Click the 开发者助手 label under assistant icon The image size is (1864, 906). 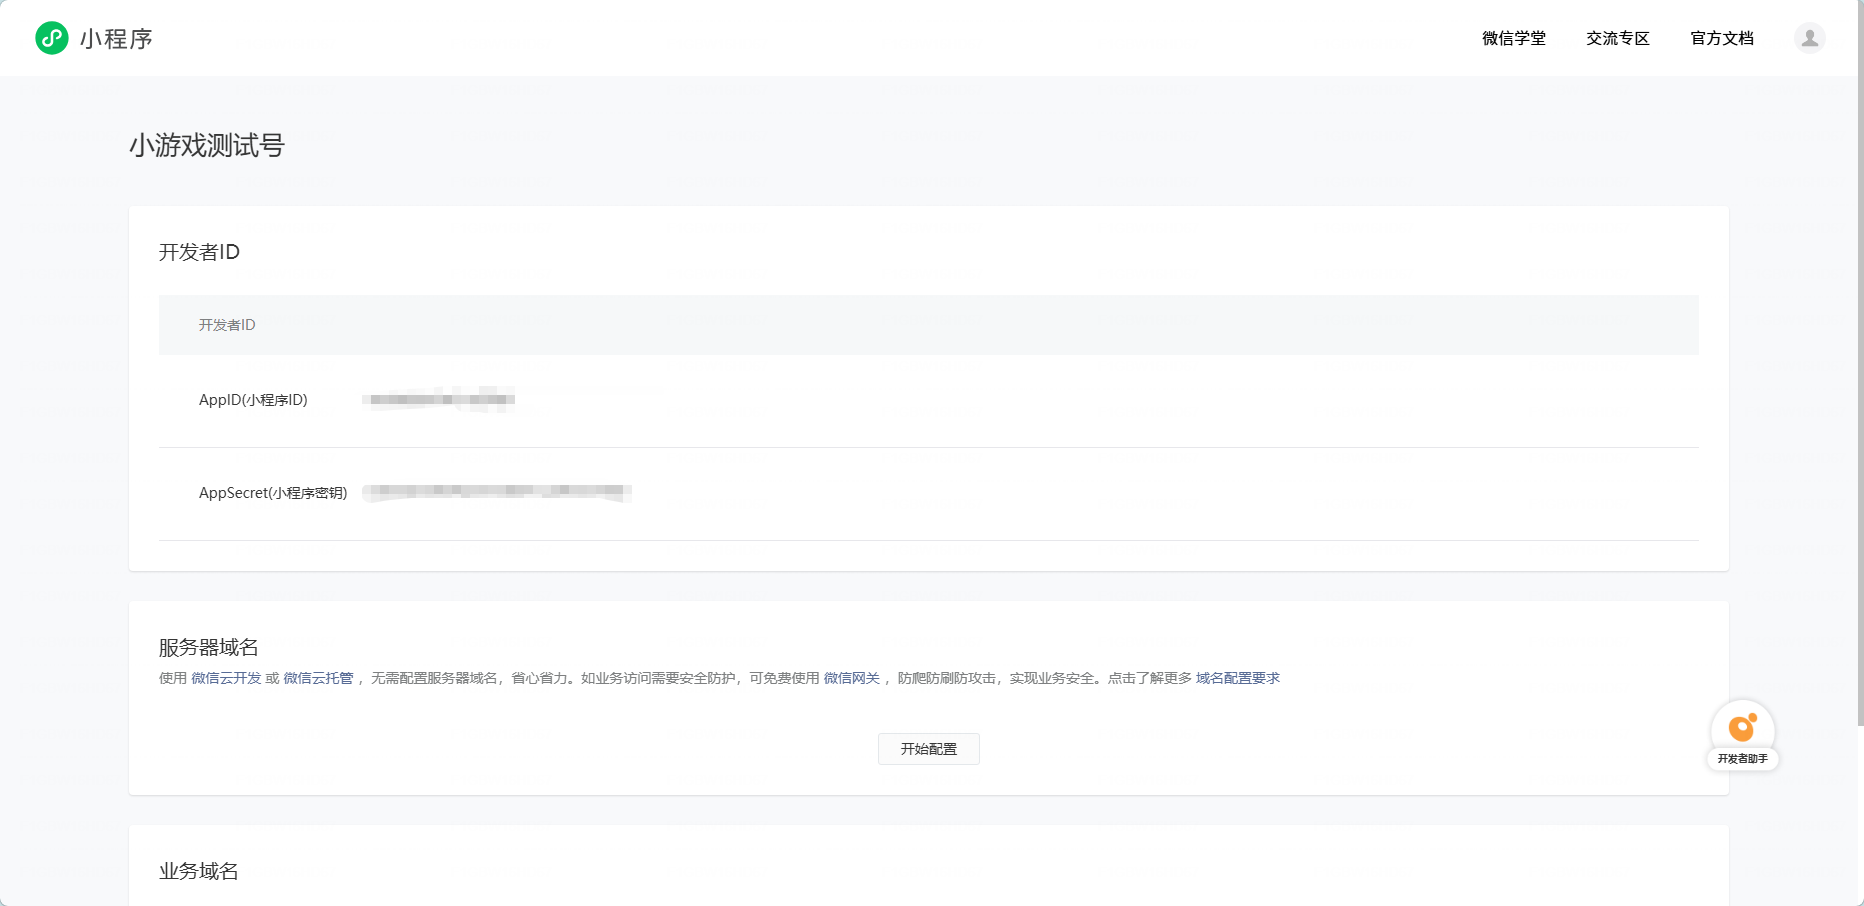point(1743,759)
